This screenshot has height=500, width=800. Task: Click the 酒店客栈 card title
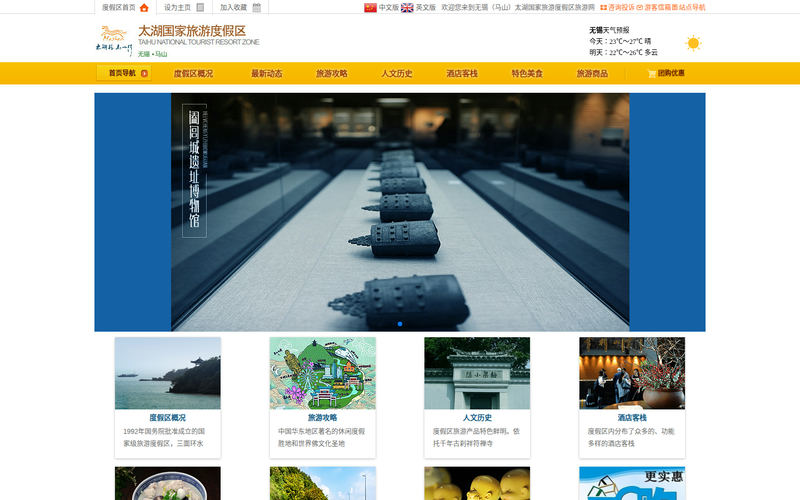tap(632, 417)
